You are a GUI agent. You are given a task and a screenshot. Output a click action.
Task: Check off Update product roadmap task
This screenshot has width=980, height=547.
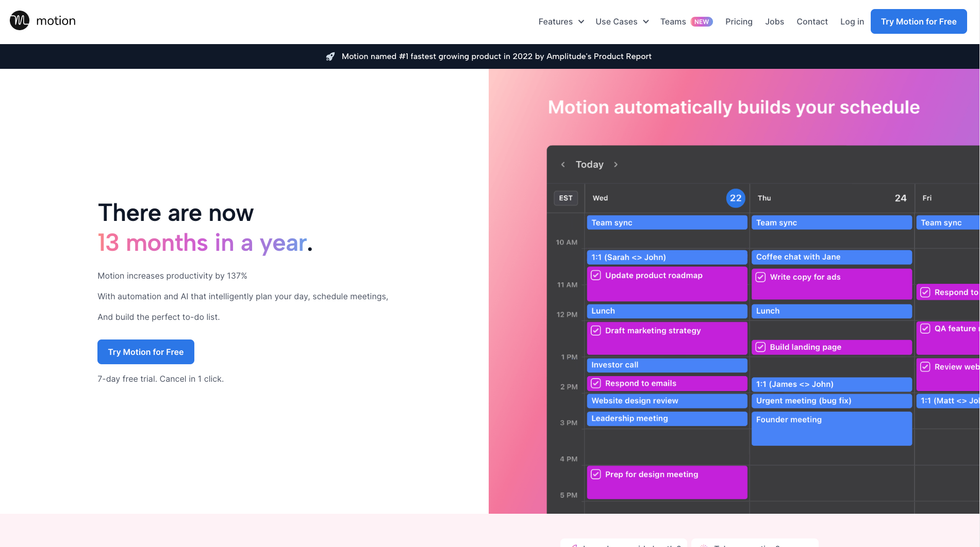[596, 275]
